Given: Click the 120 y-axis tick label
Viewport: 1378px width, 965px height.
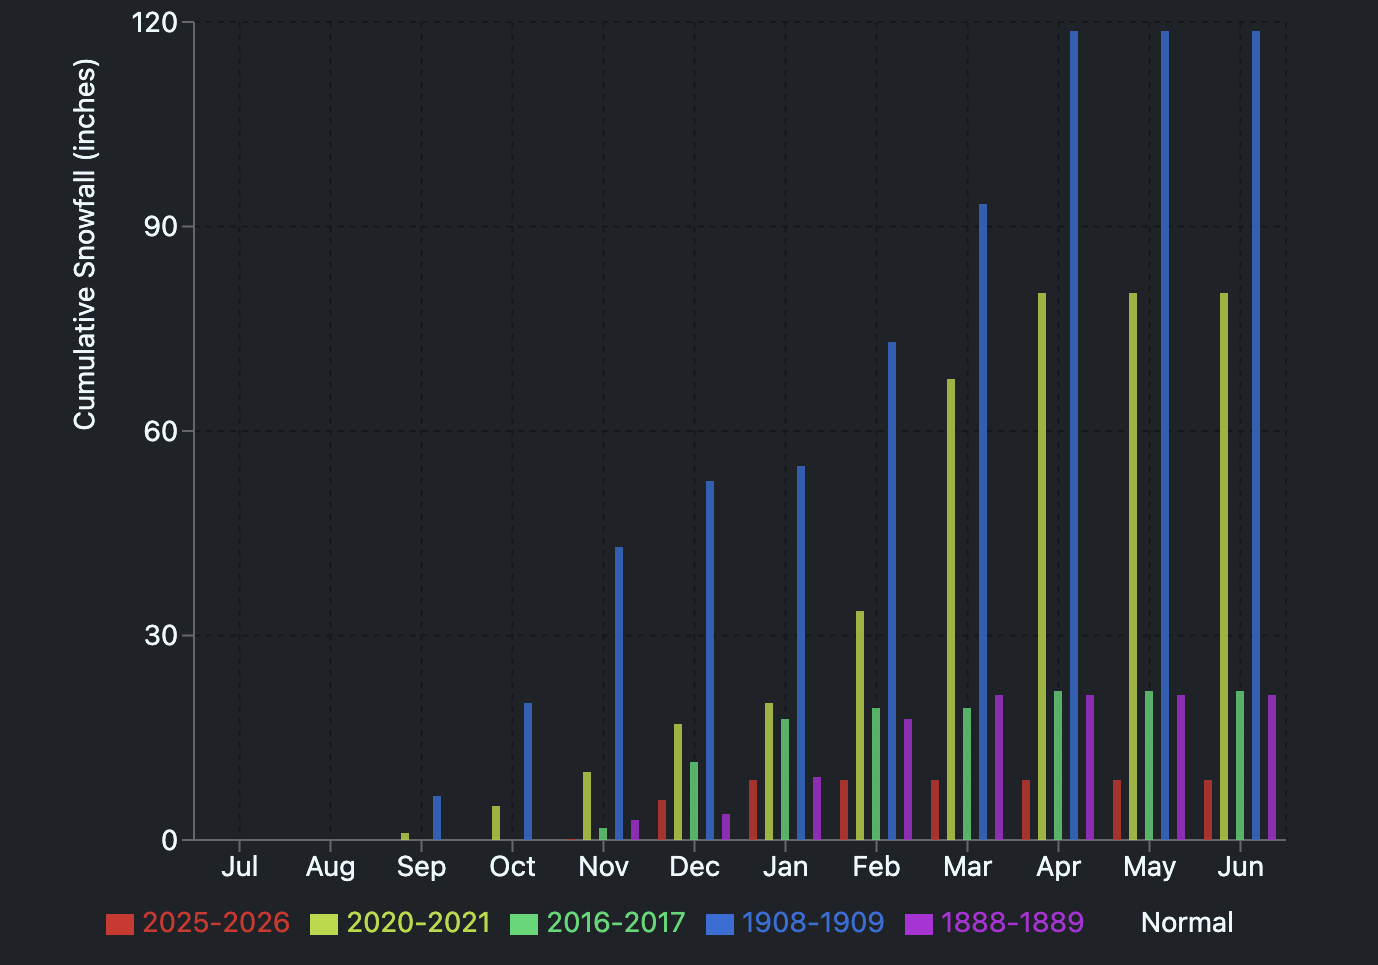Looking at the screenshot, I should pyautogui.click(x=155, y=22).
